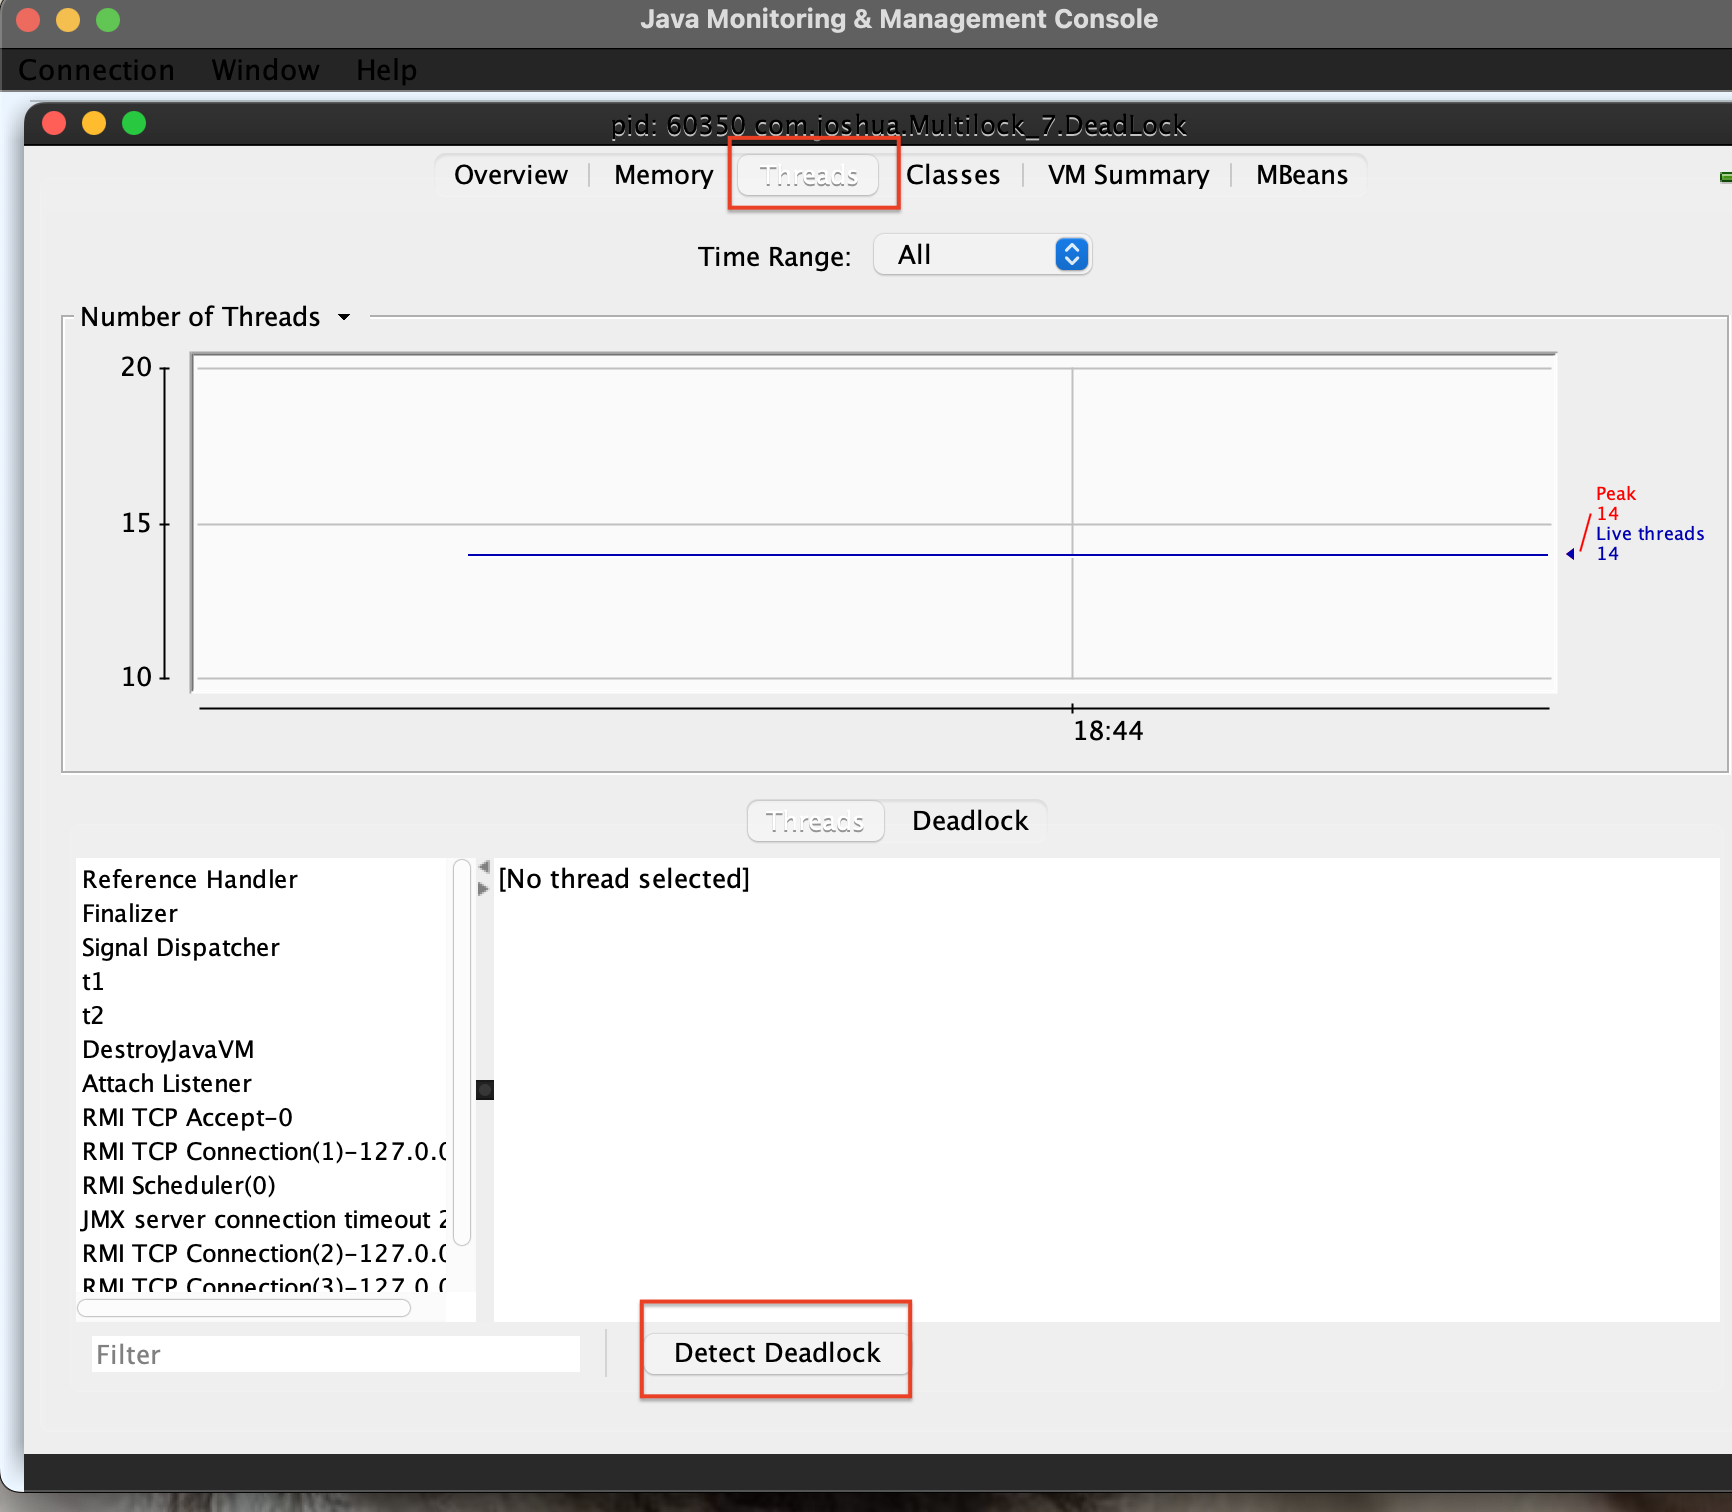Click the Detect Deadlock button
Image resolution: width=1732 pixels, height=1512 pixels.
pos(775,1352)
